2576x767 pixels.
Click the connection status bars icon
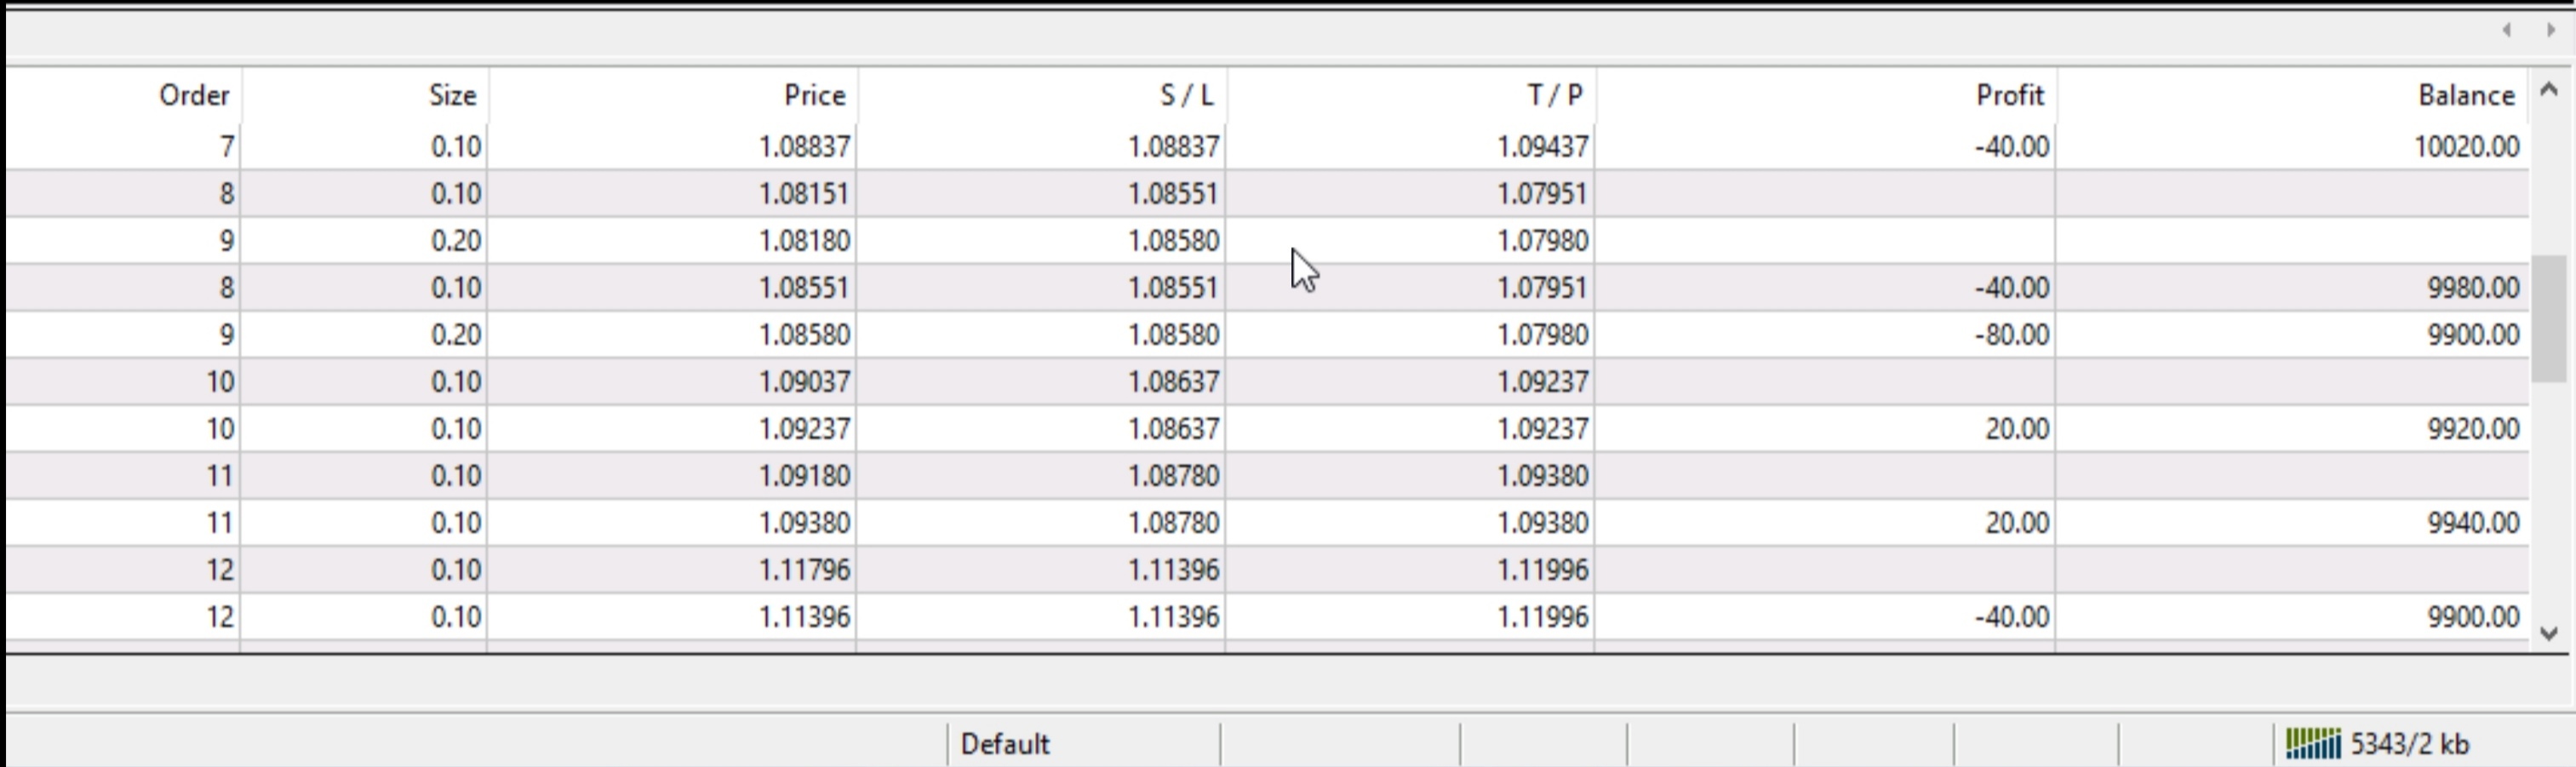[x=2312, y=744]
